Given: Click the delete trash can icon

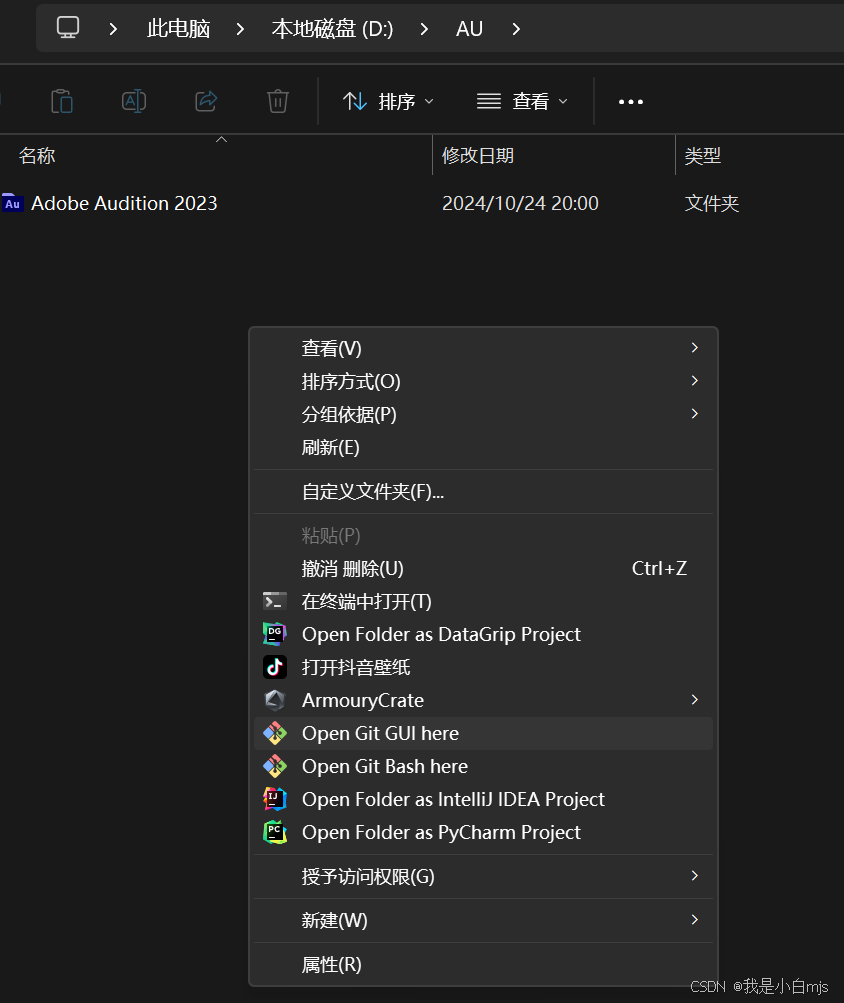Looking at the screenshot, I should 278,101.
